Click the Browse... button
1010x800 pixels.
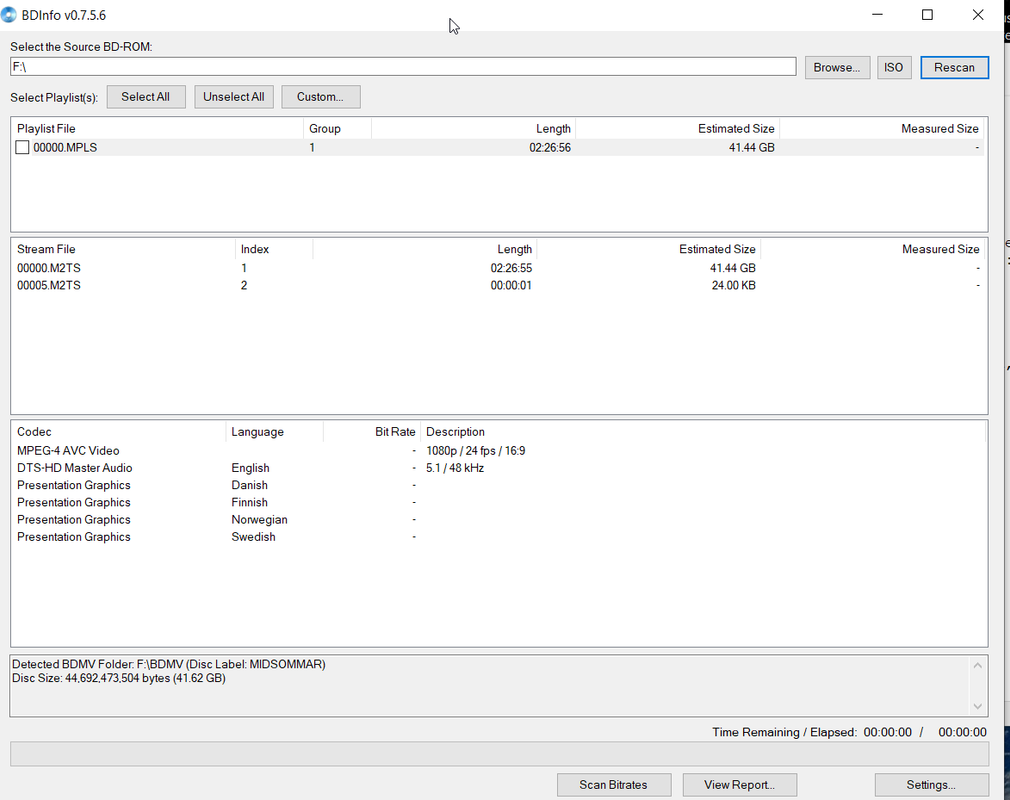pos(837,68)
